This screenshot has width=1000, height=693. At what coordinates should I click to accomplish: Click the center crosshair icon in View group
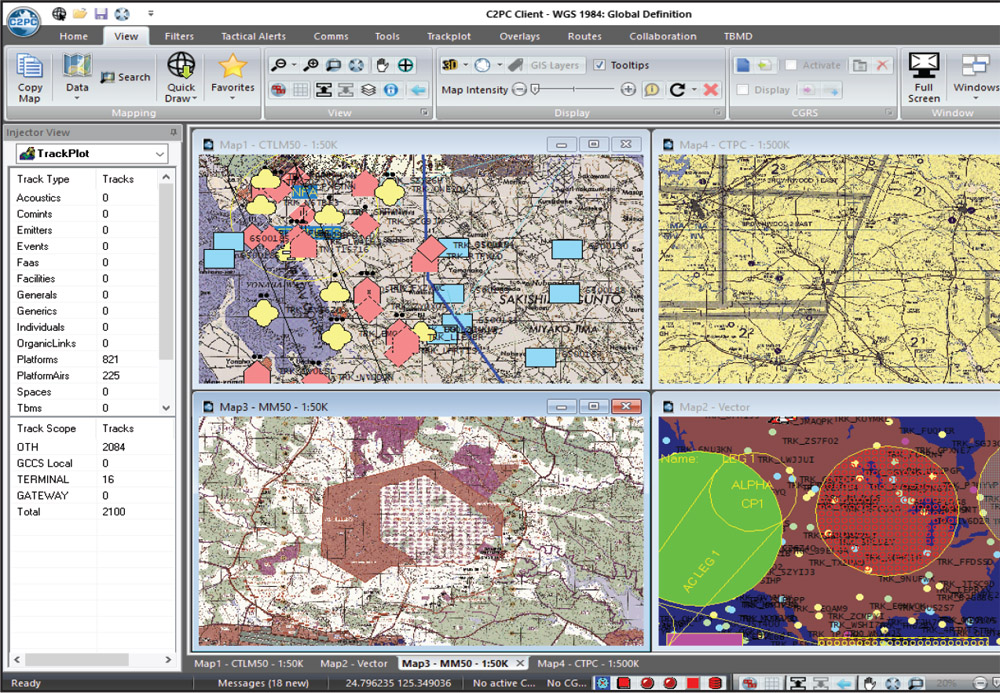click(x=406, y=65)
